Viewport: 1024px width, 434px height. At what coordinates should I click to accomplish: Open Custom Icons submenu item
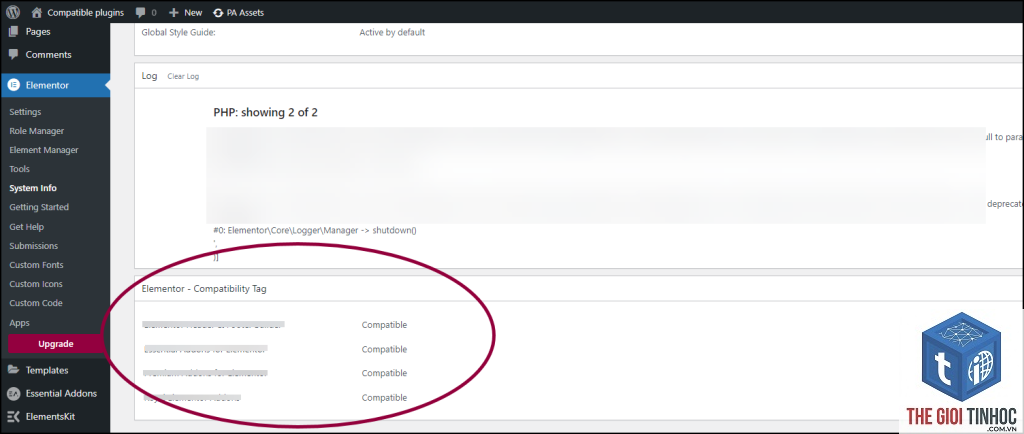click(x=36, y=284)
